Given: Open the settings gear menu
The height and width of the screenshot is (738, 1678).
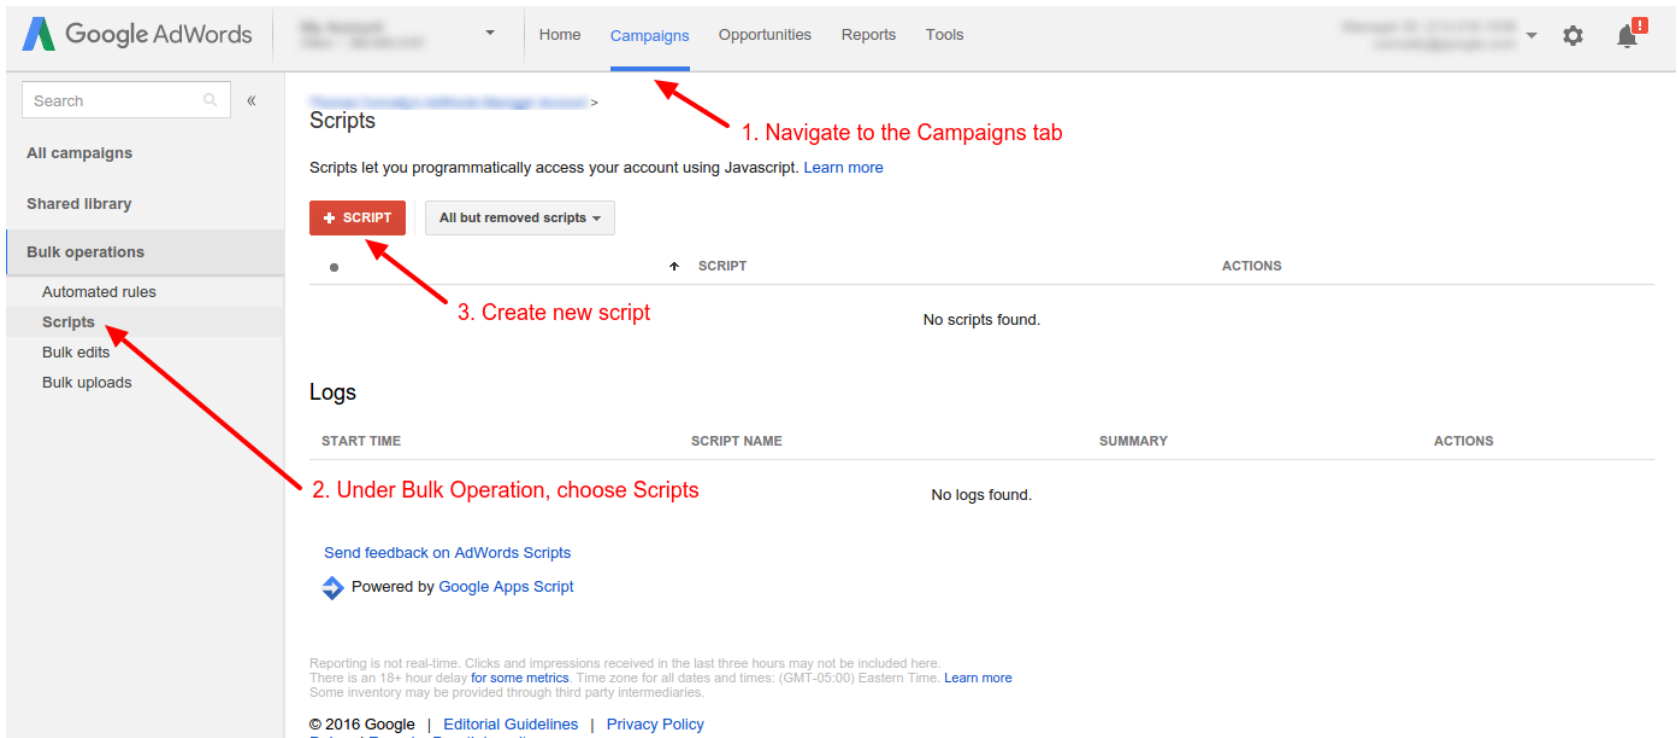Looking at the screenshot, I should pyautogui.click(x=1573, y=36).
